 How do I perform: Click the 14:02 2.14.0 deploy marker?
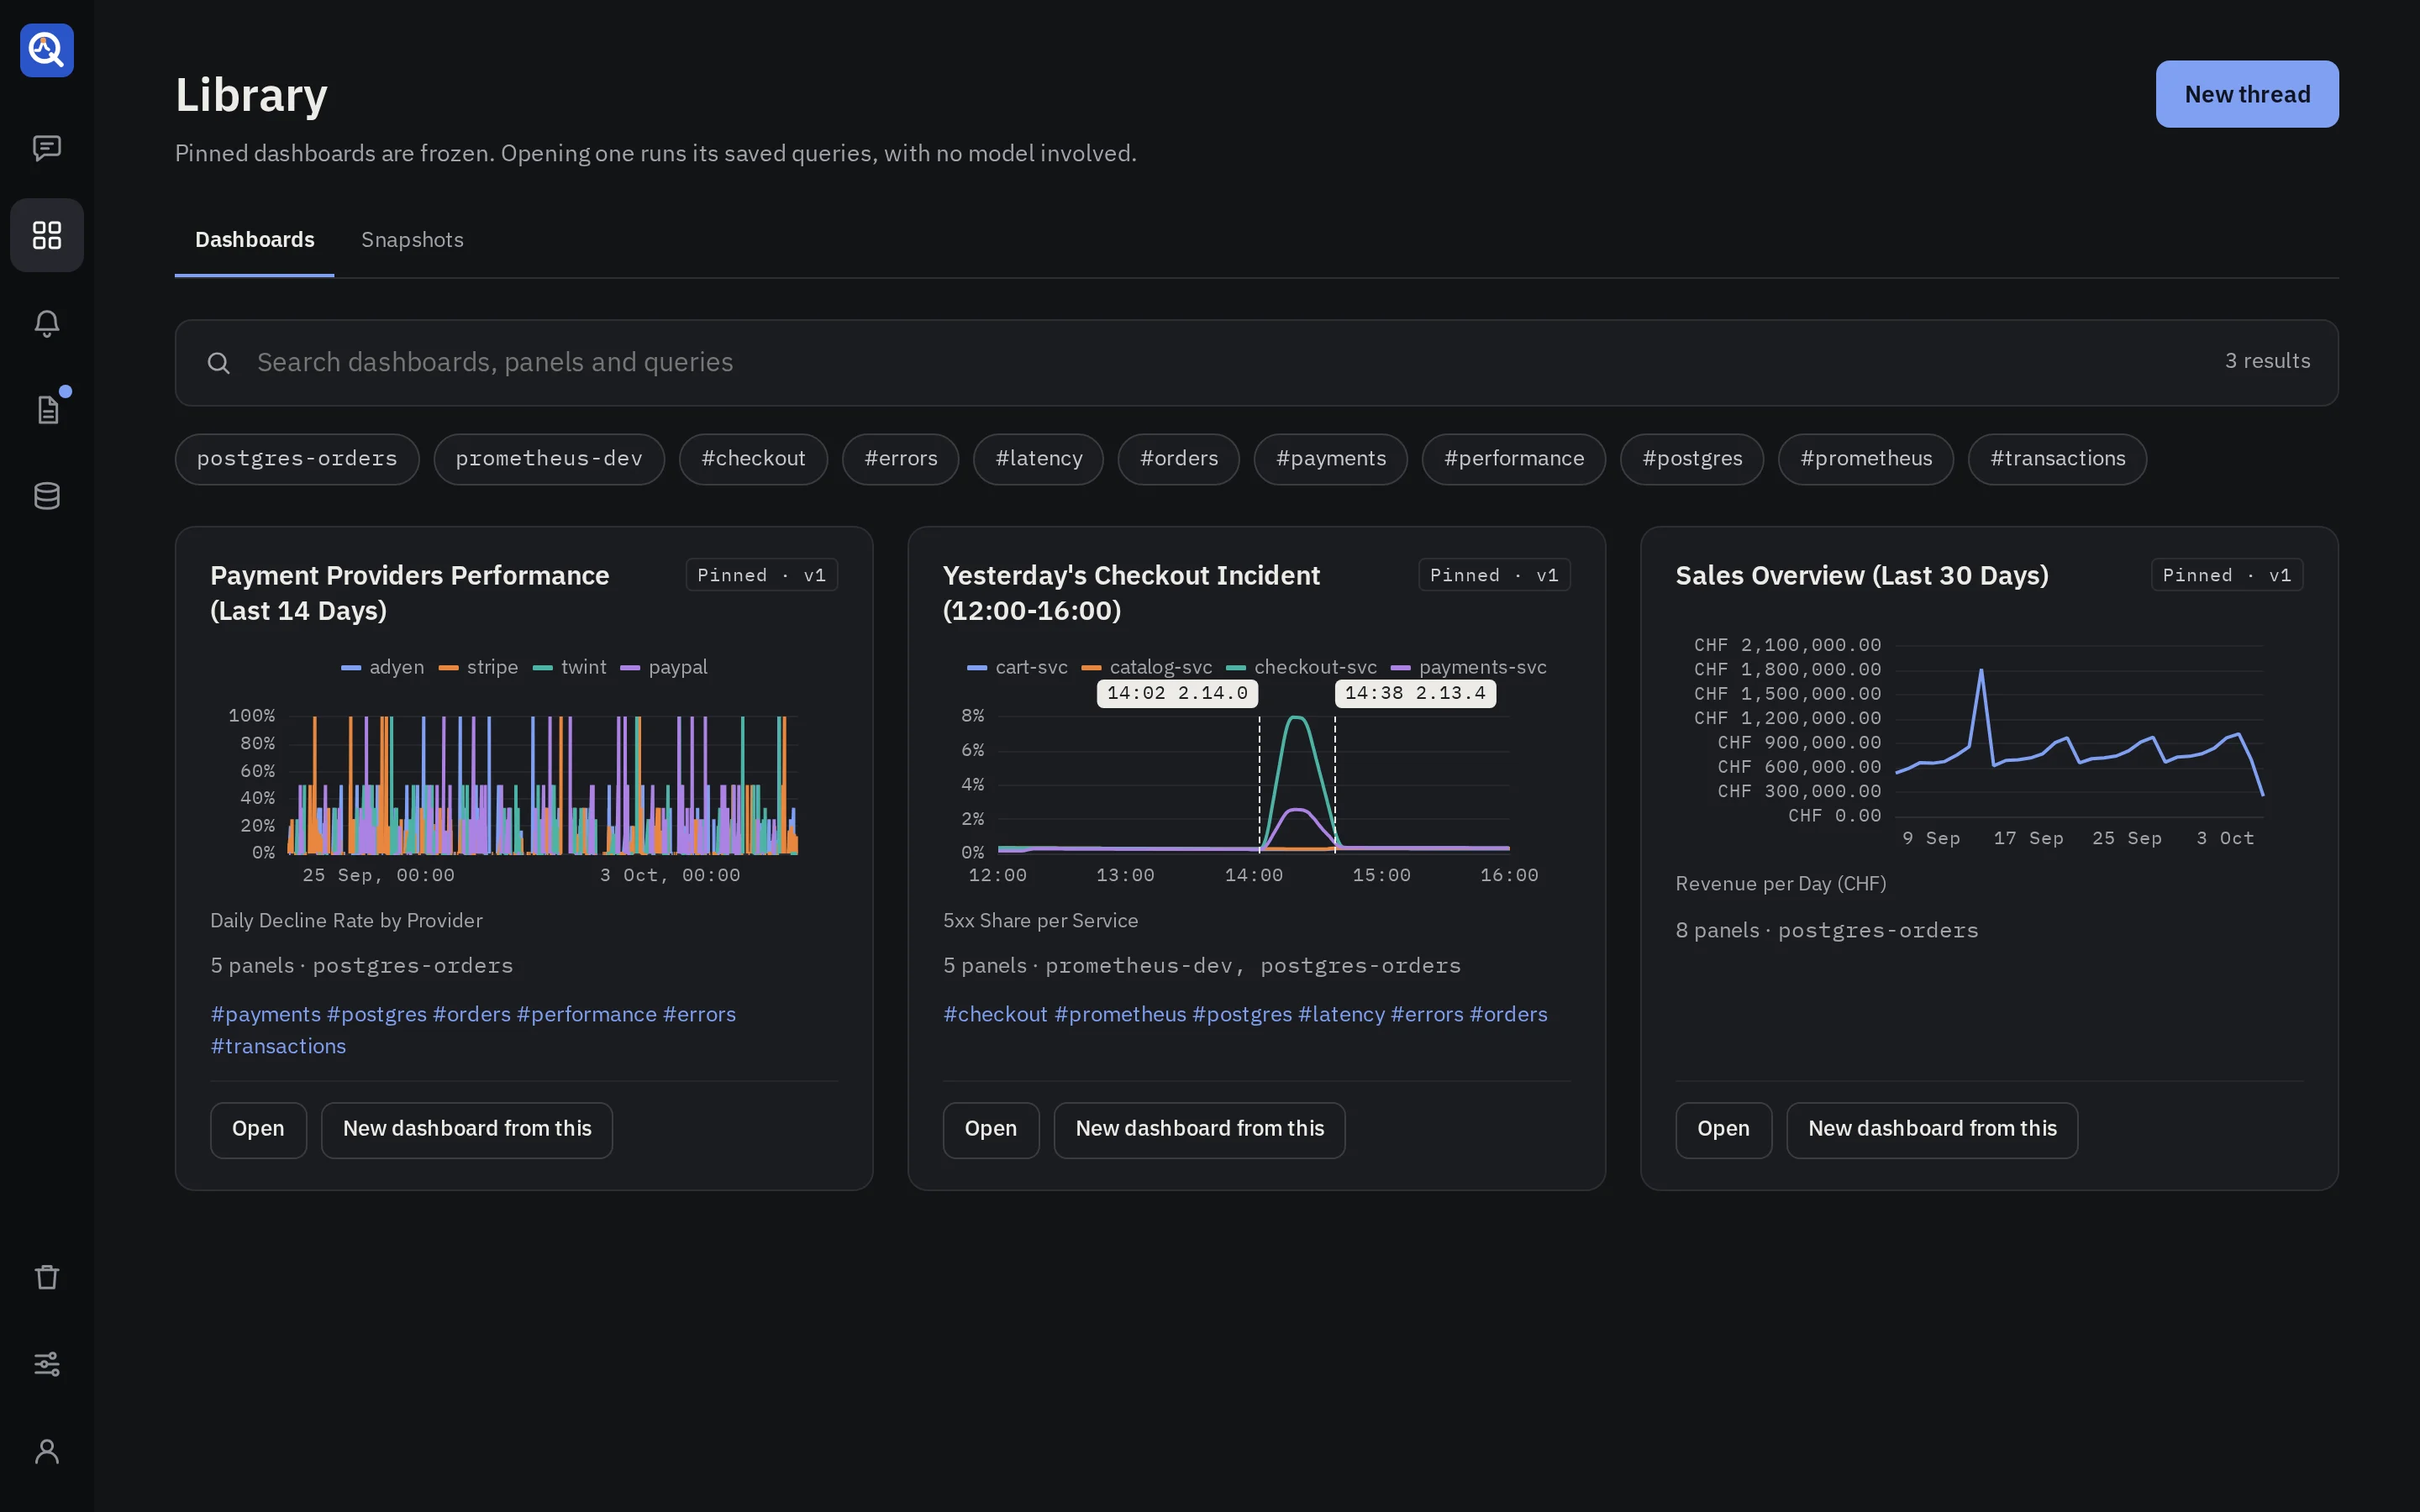point(1177,693)
